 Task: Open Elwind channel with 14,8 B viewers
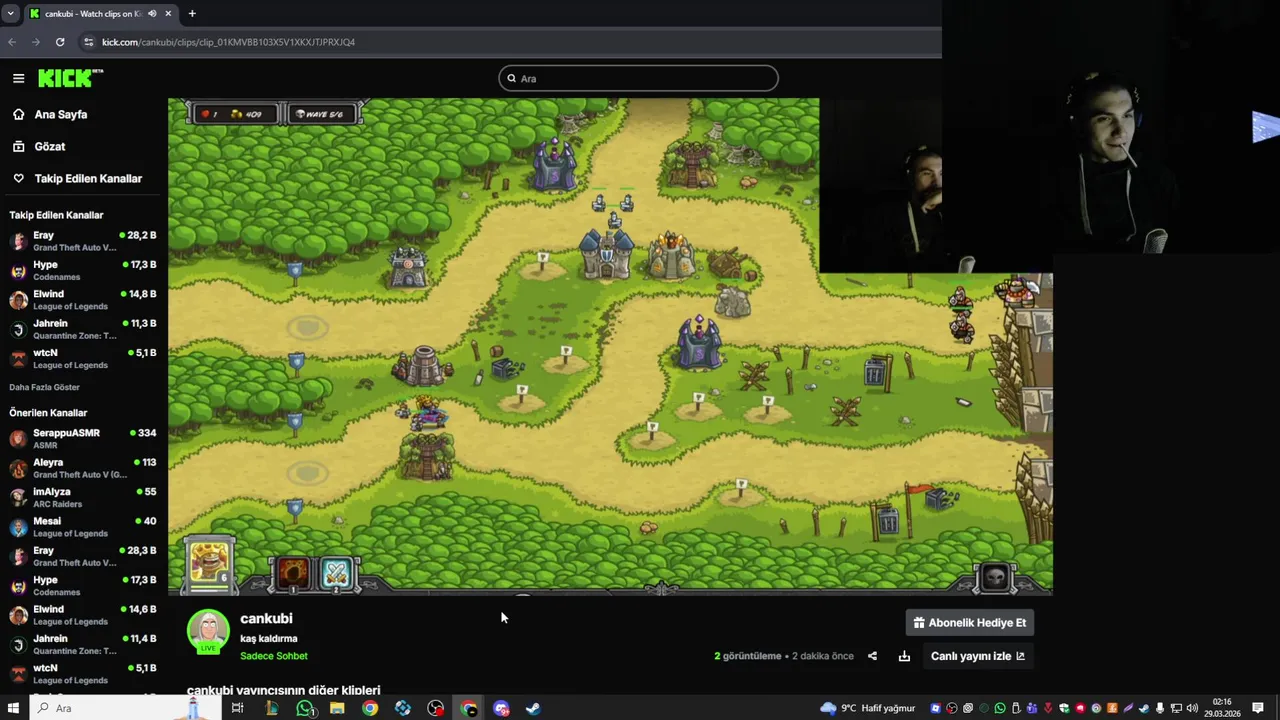tap(82, 300)
